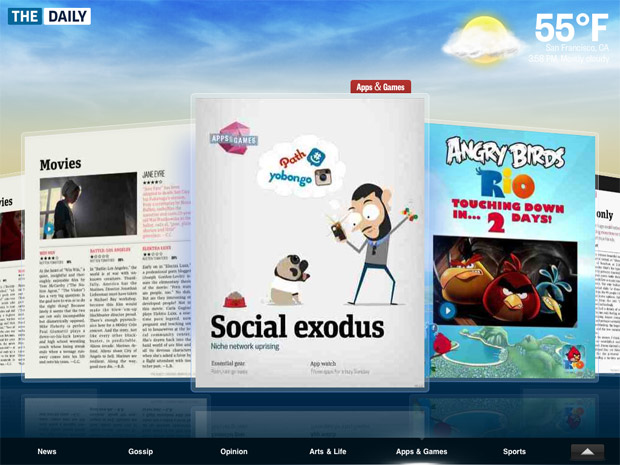Select the red Apps & Games section tab
The width and height of the screenshot is (620, 465).
click(x=380, y=87)
